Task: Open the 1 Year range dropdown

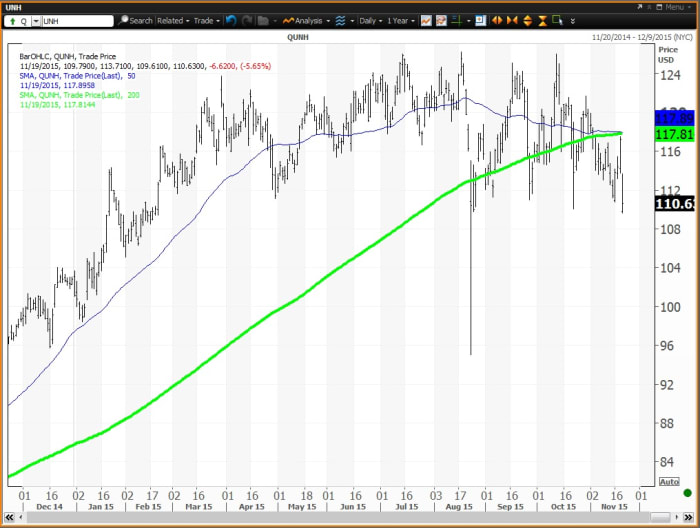Action: (402, 20)
